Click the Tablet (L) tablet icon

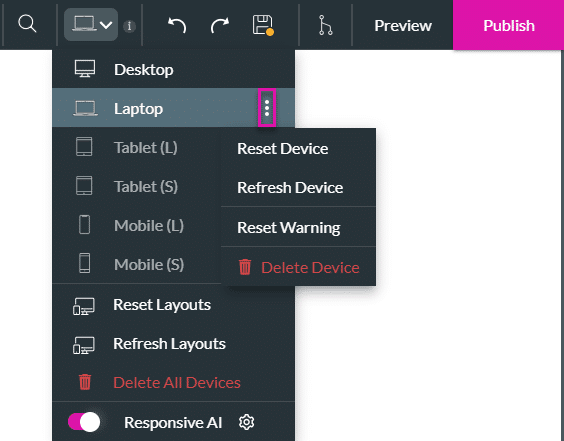84,147
